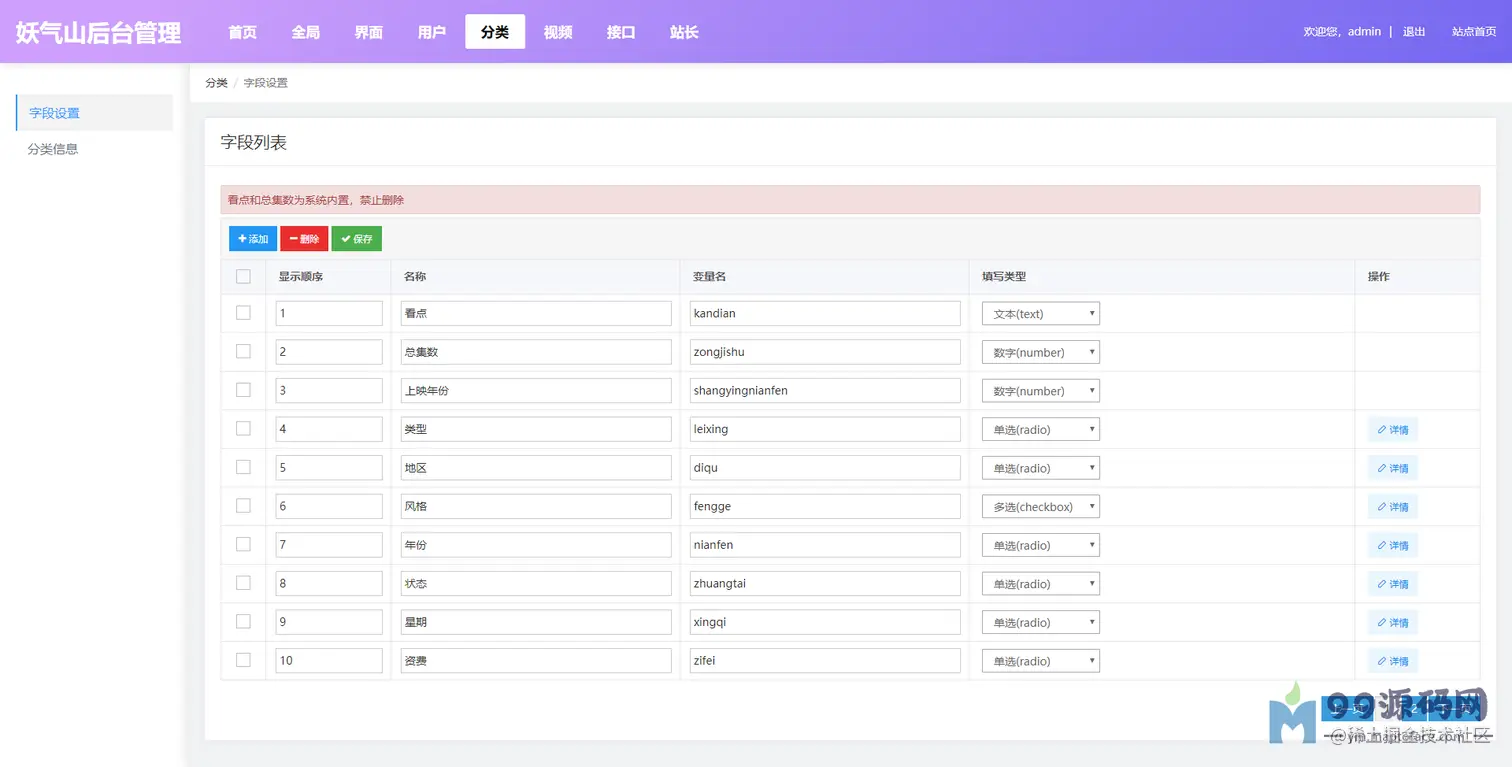Viewport: 1512px width, 767px height.
Task: Open the type dropdown for zongjishu
Action: pyautogui.click(x=1040, y=352)
